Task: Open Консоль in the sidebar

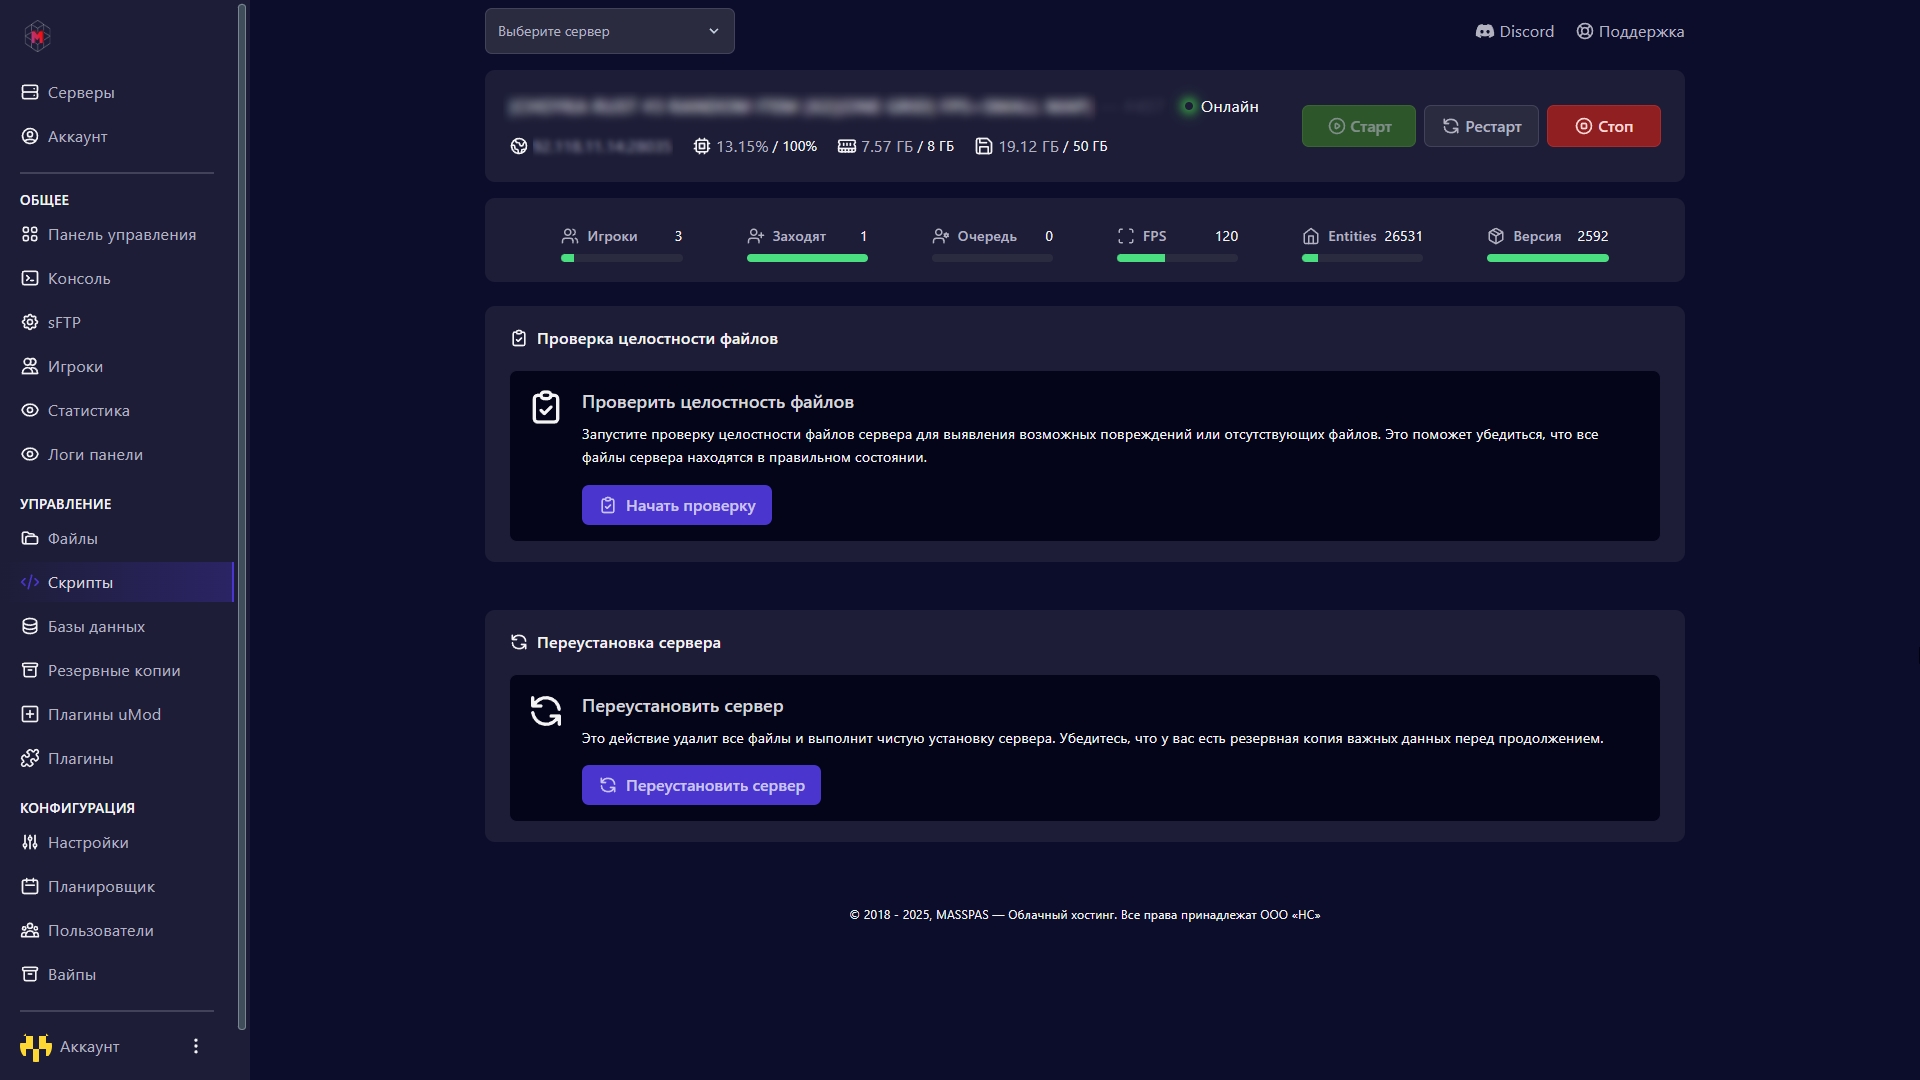Action: pos(79,278)
